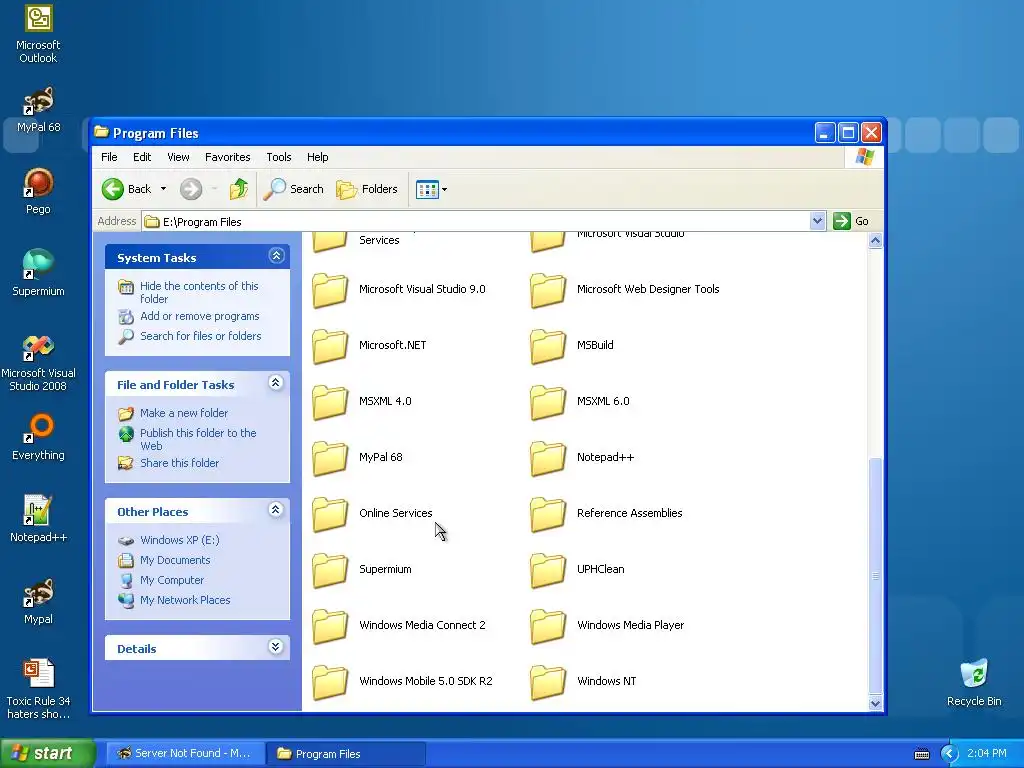This screenshot has height=768, width=1024.
Task: Open the Search toolbar button
Action: 294,189
